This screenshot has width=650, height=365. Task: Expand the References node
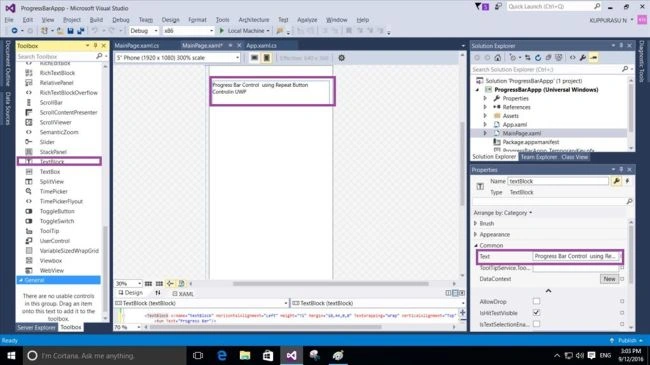(485, 107)
